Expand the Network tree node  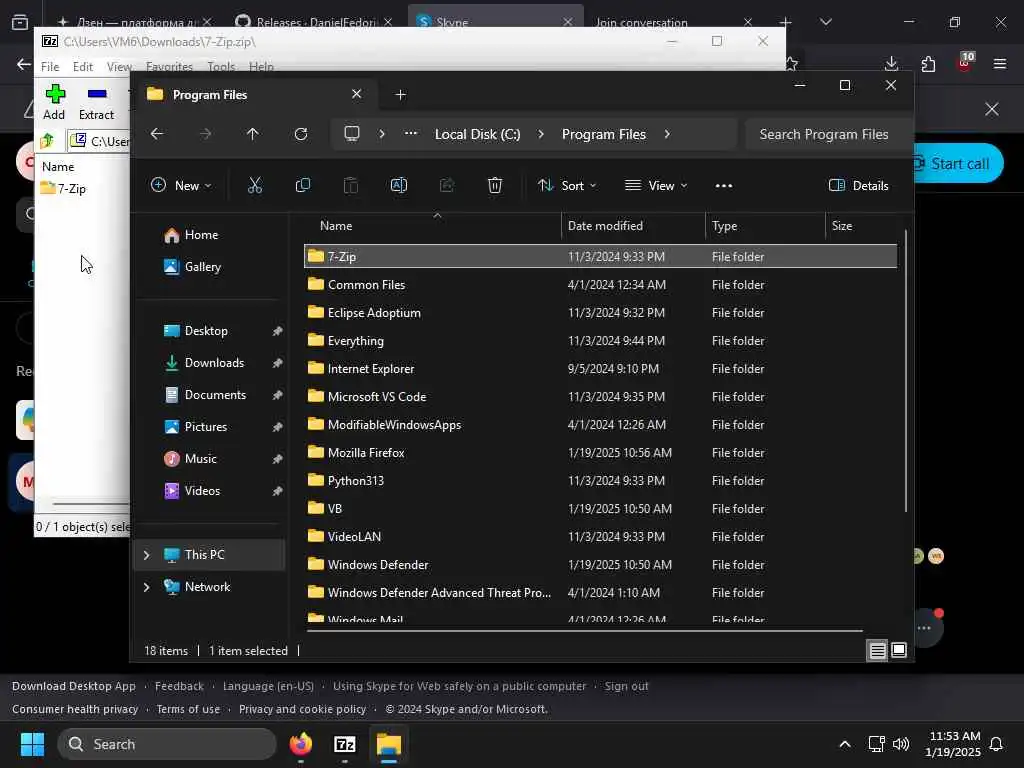(146, 586)
